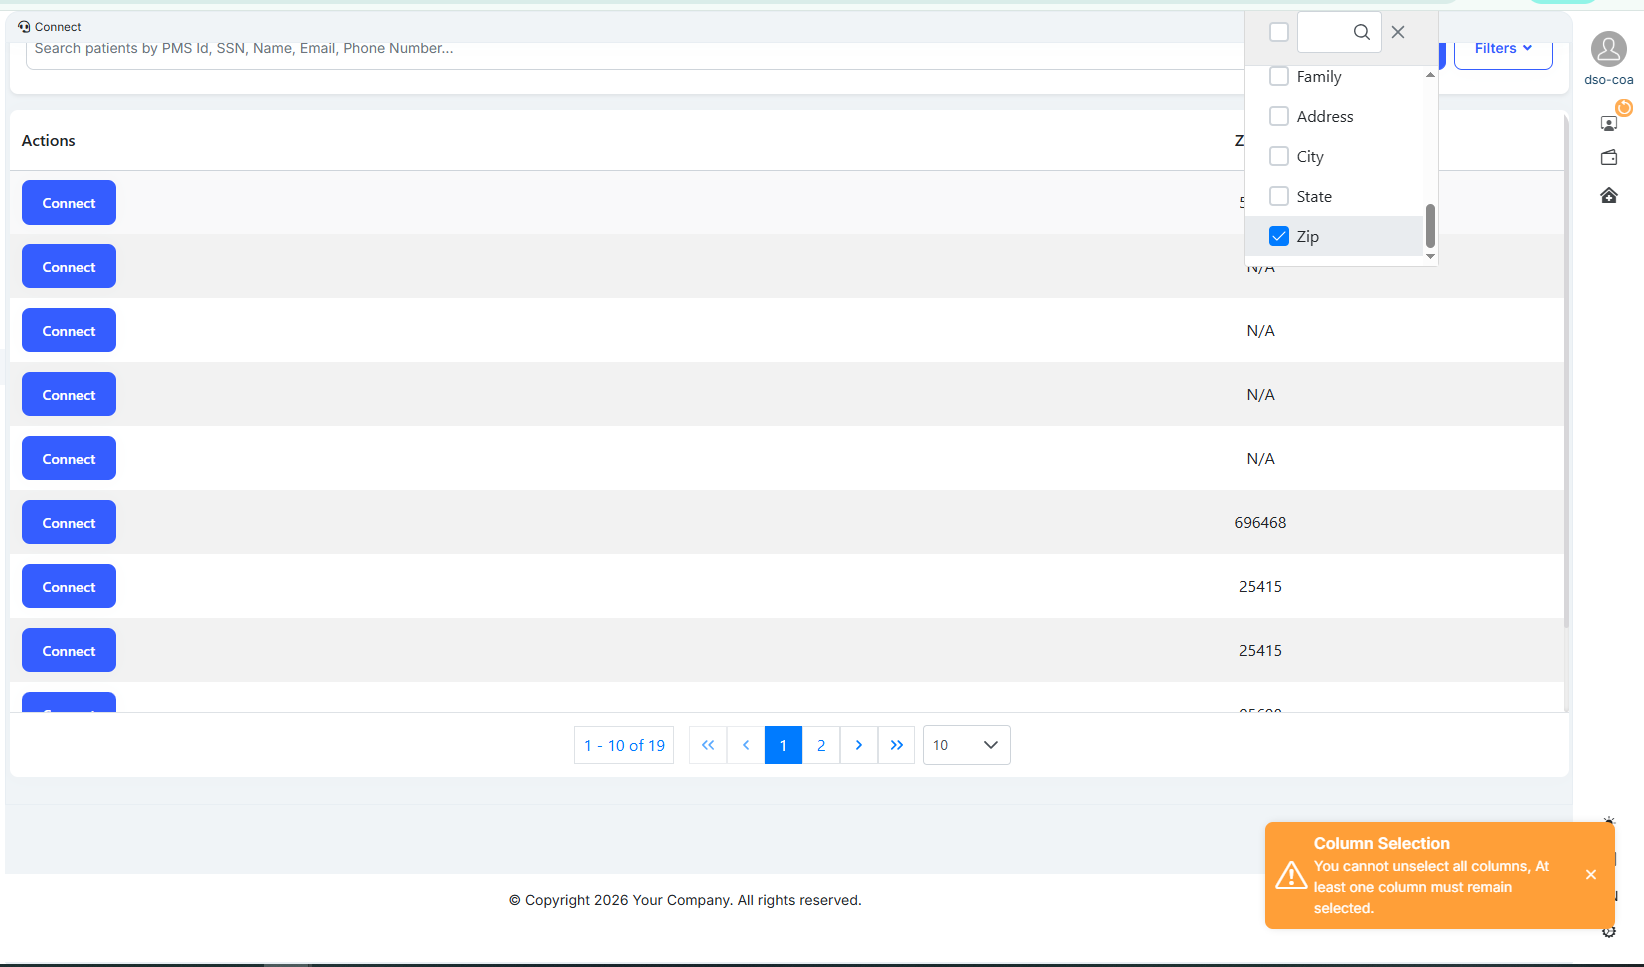The height and width of the screenshot is (967, 1644).
Task: Close the column selector panel with X
Action: (x=1398, y=32)
